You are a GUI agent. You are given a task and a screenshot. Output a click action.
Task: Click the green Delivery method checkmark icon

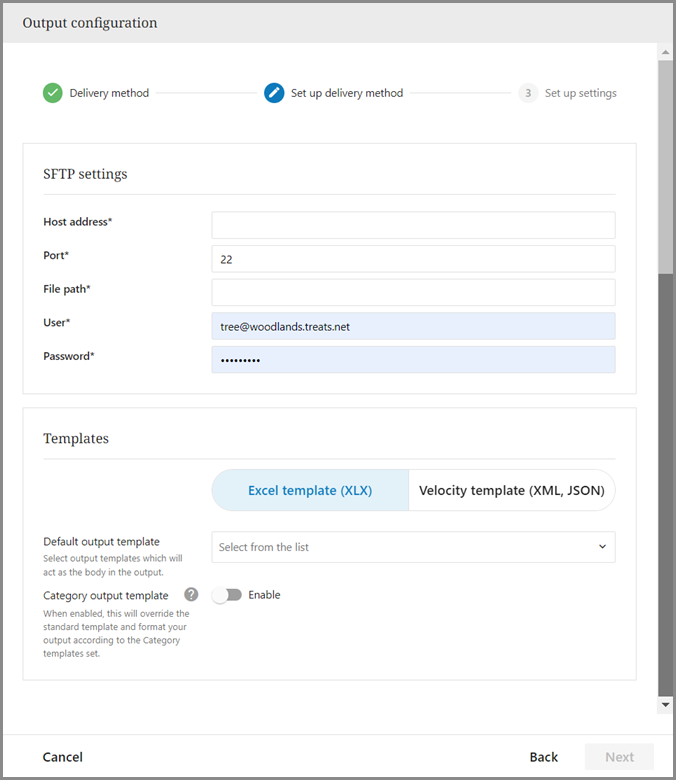pyautogui.click(x=53, y=93)
